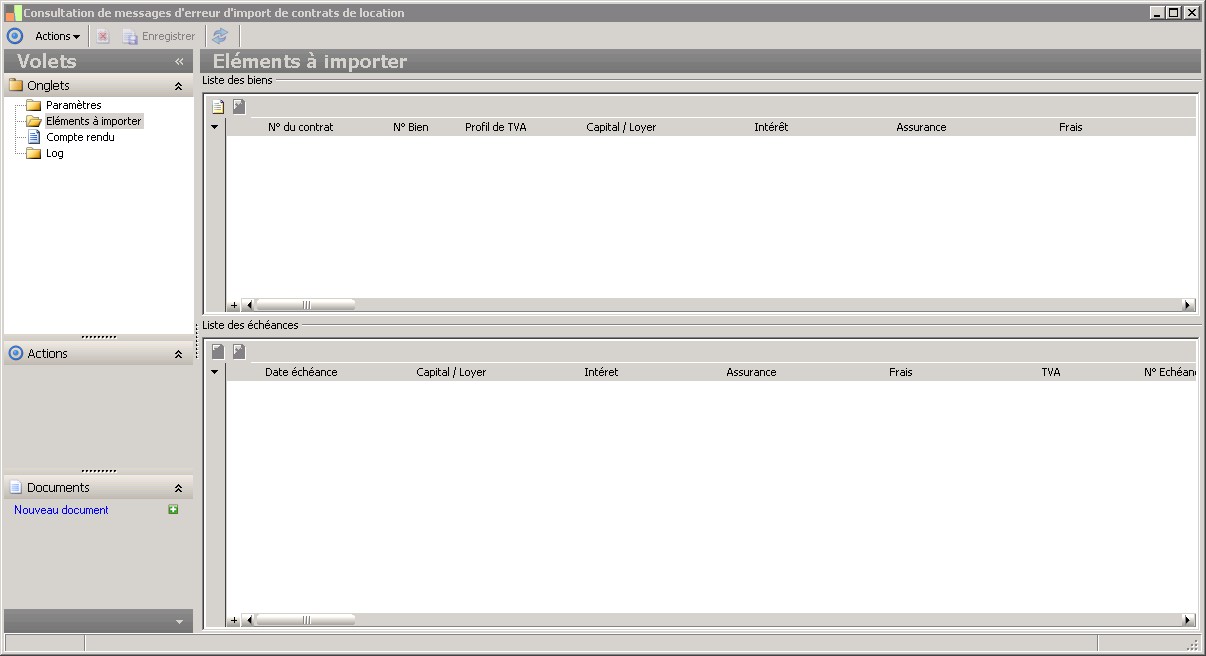Screen dimensions: 1206x656
Task: Click the right scroll arrow of Liste des biens
Action: click(1188, 305)
